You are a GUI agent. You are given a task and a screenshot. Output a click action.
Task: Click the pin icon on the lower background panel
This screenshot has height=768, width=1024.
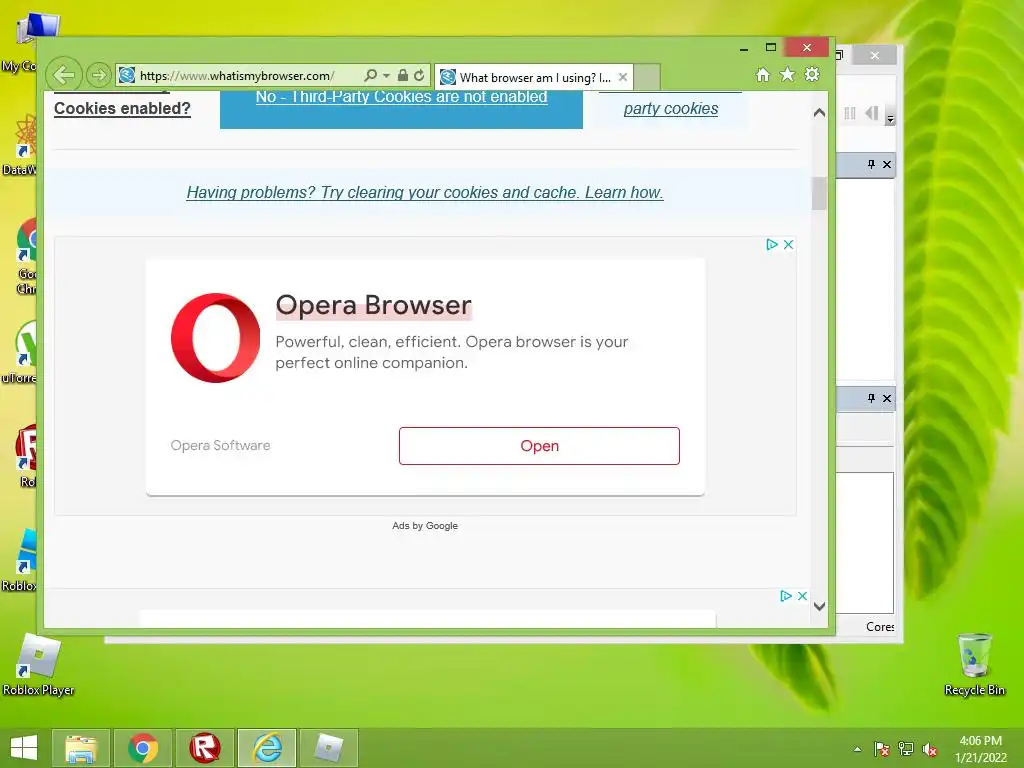coord(871,398)
